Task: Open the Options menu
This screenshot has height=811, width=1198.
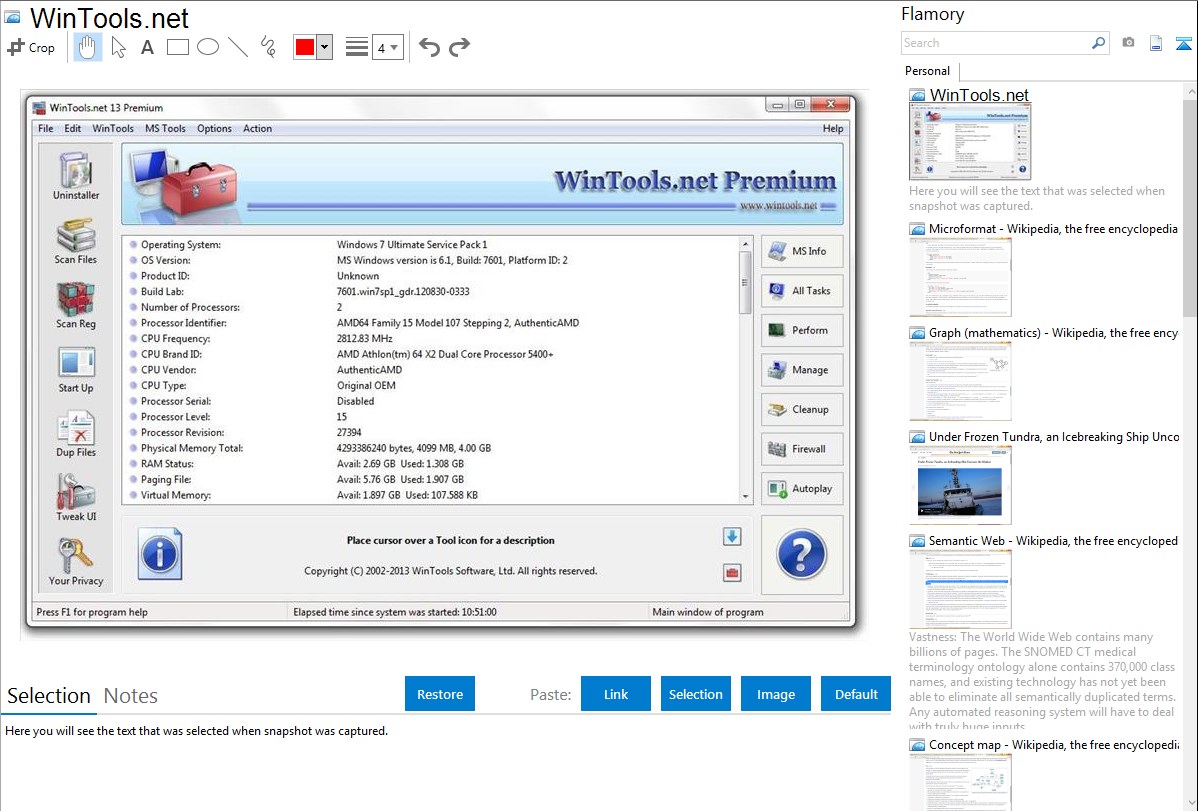Action: [x=214, y=128]
